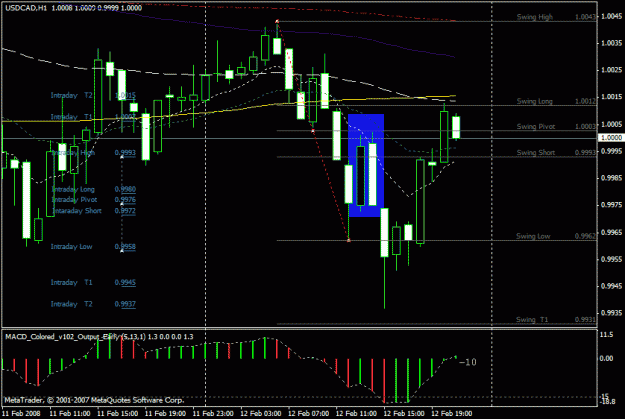Click the Intraday Long label
The width and height of the screenshot is (625, 419).
tap(73, 189)
